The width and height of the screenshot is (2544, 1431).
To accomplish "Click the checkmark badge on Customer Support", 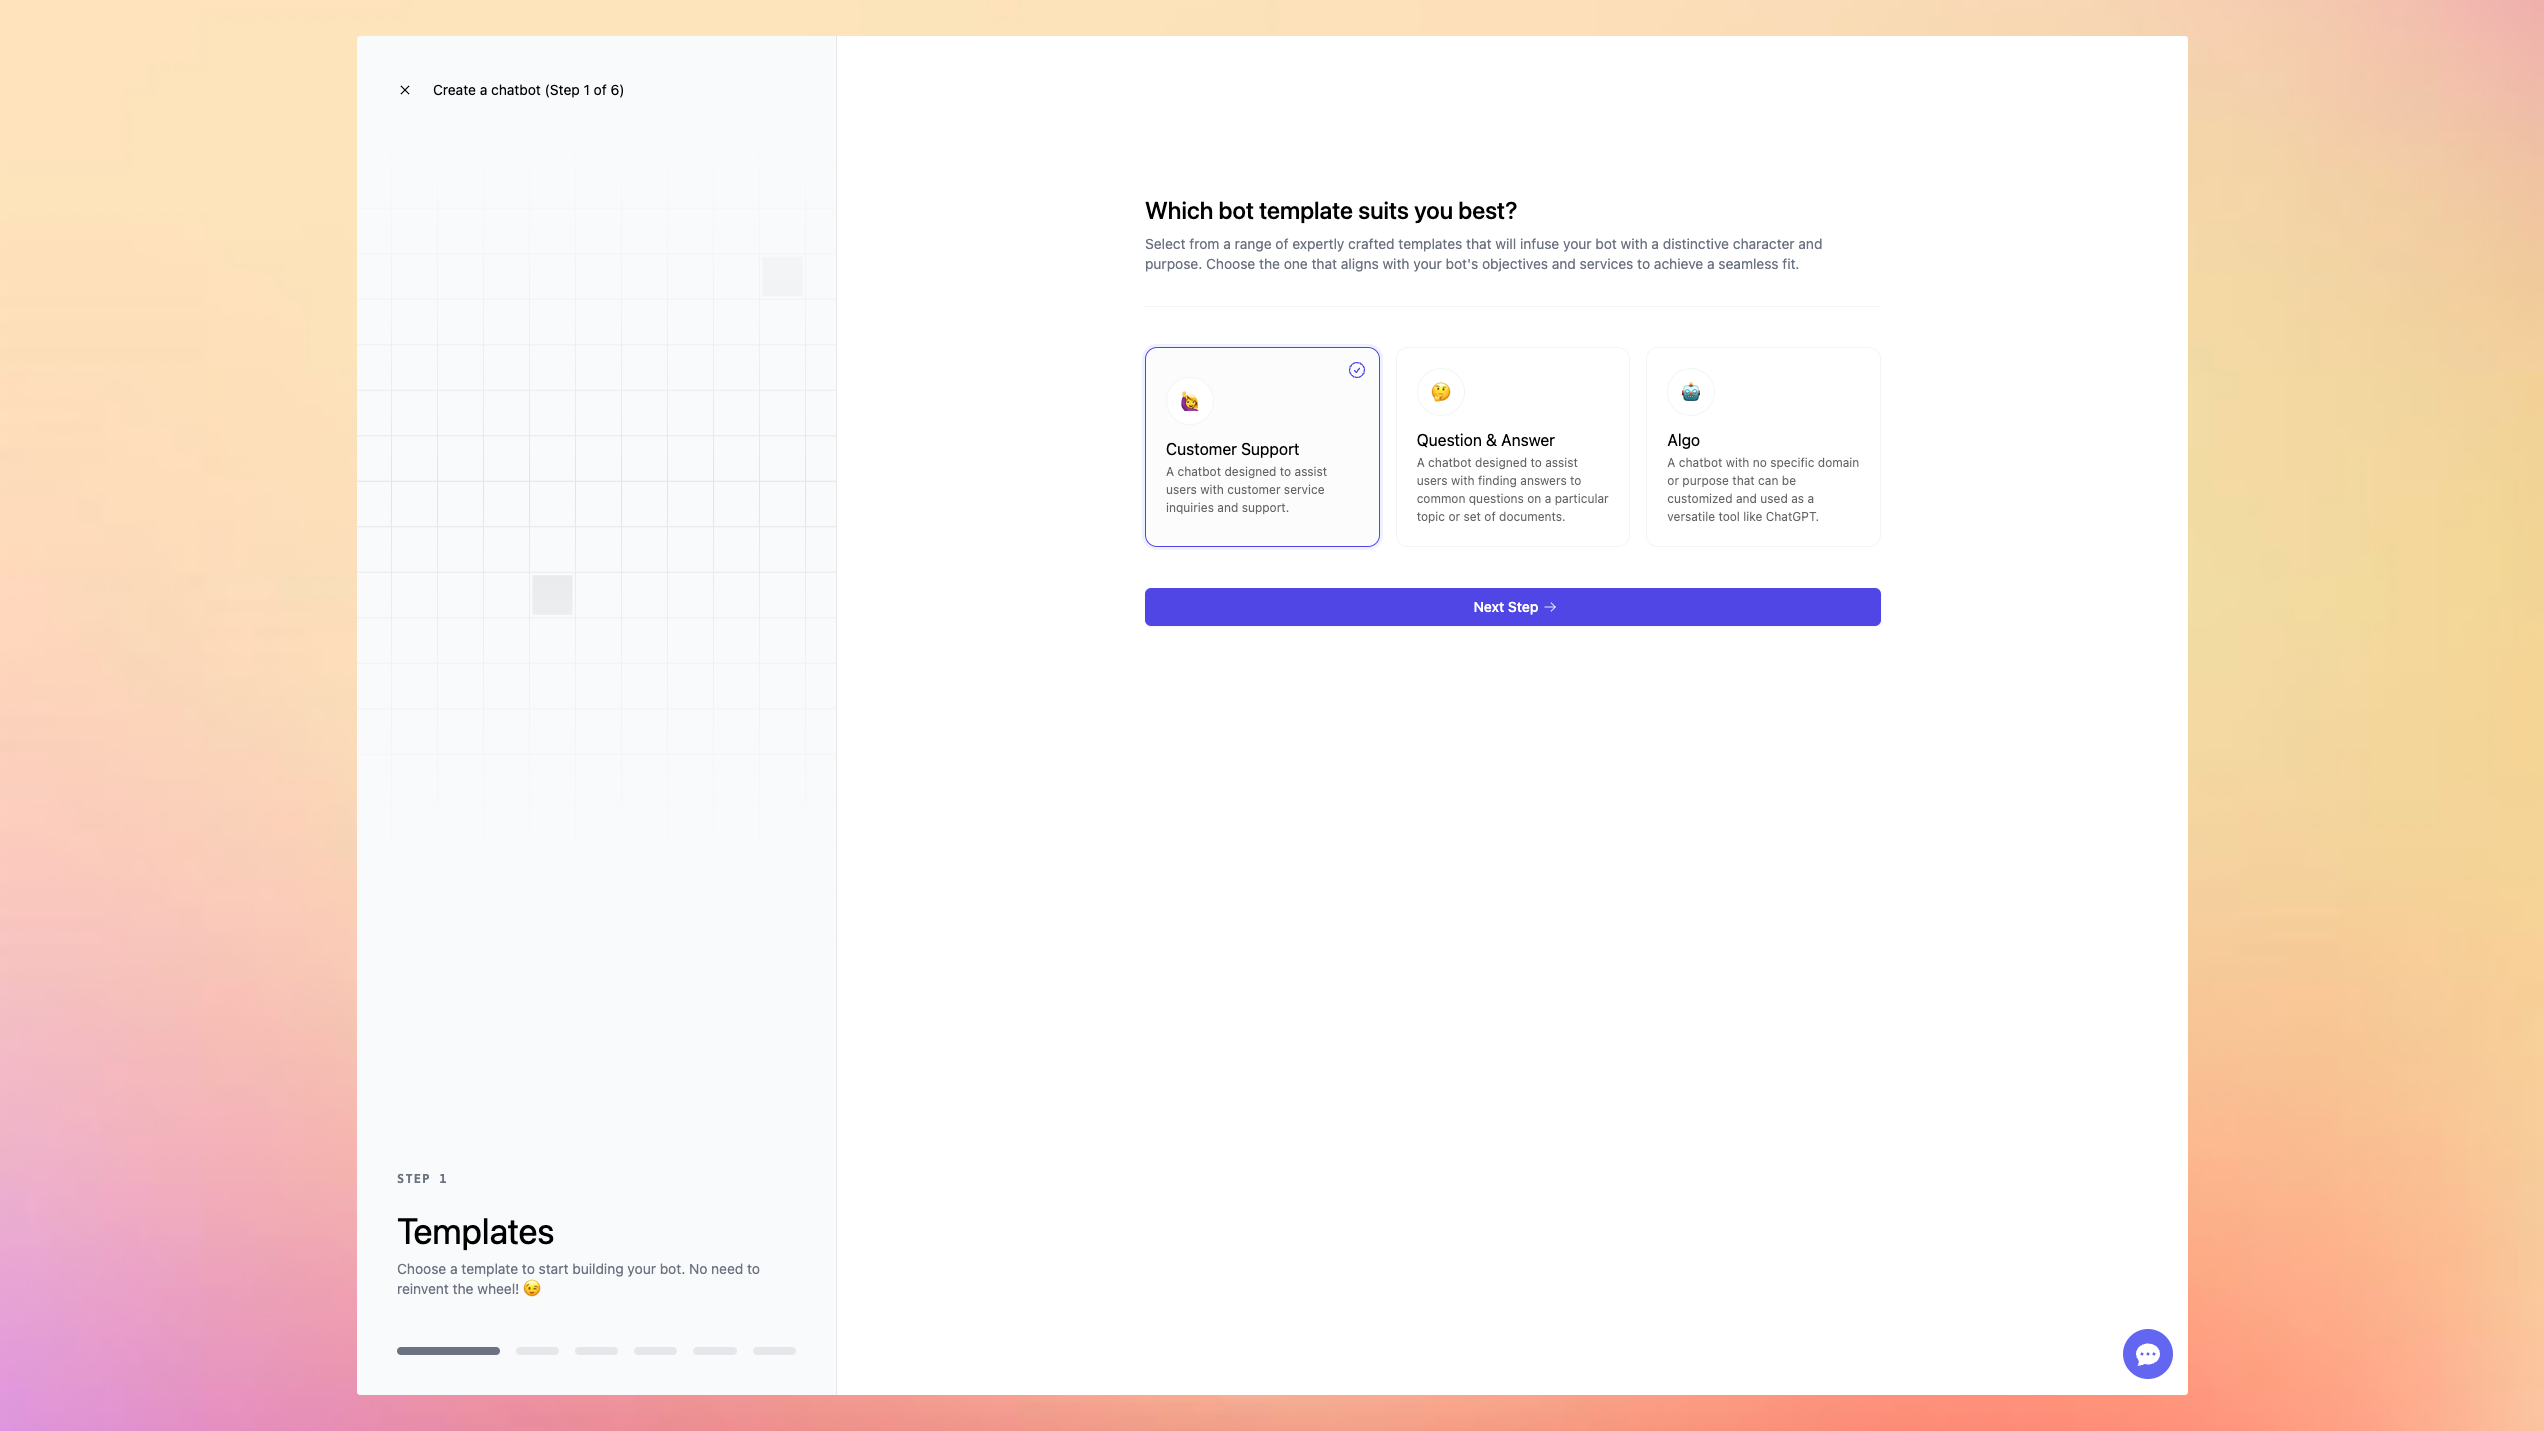I will pos(1357,369).
